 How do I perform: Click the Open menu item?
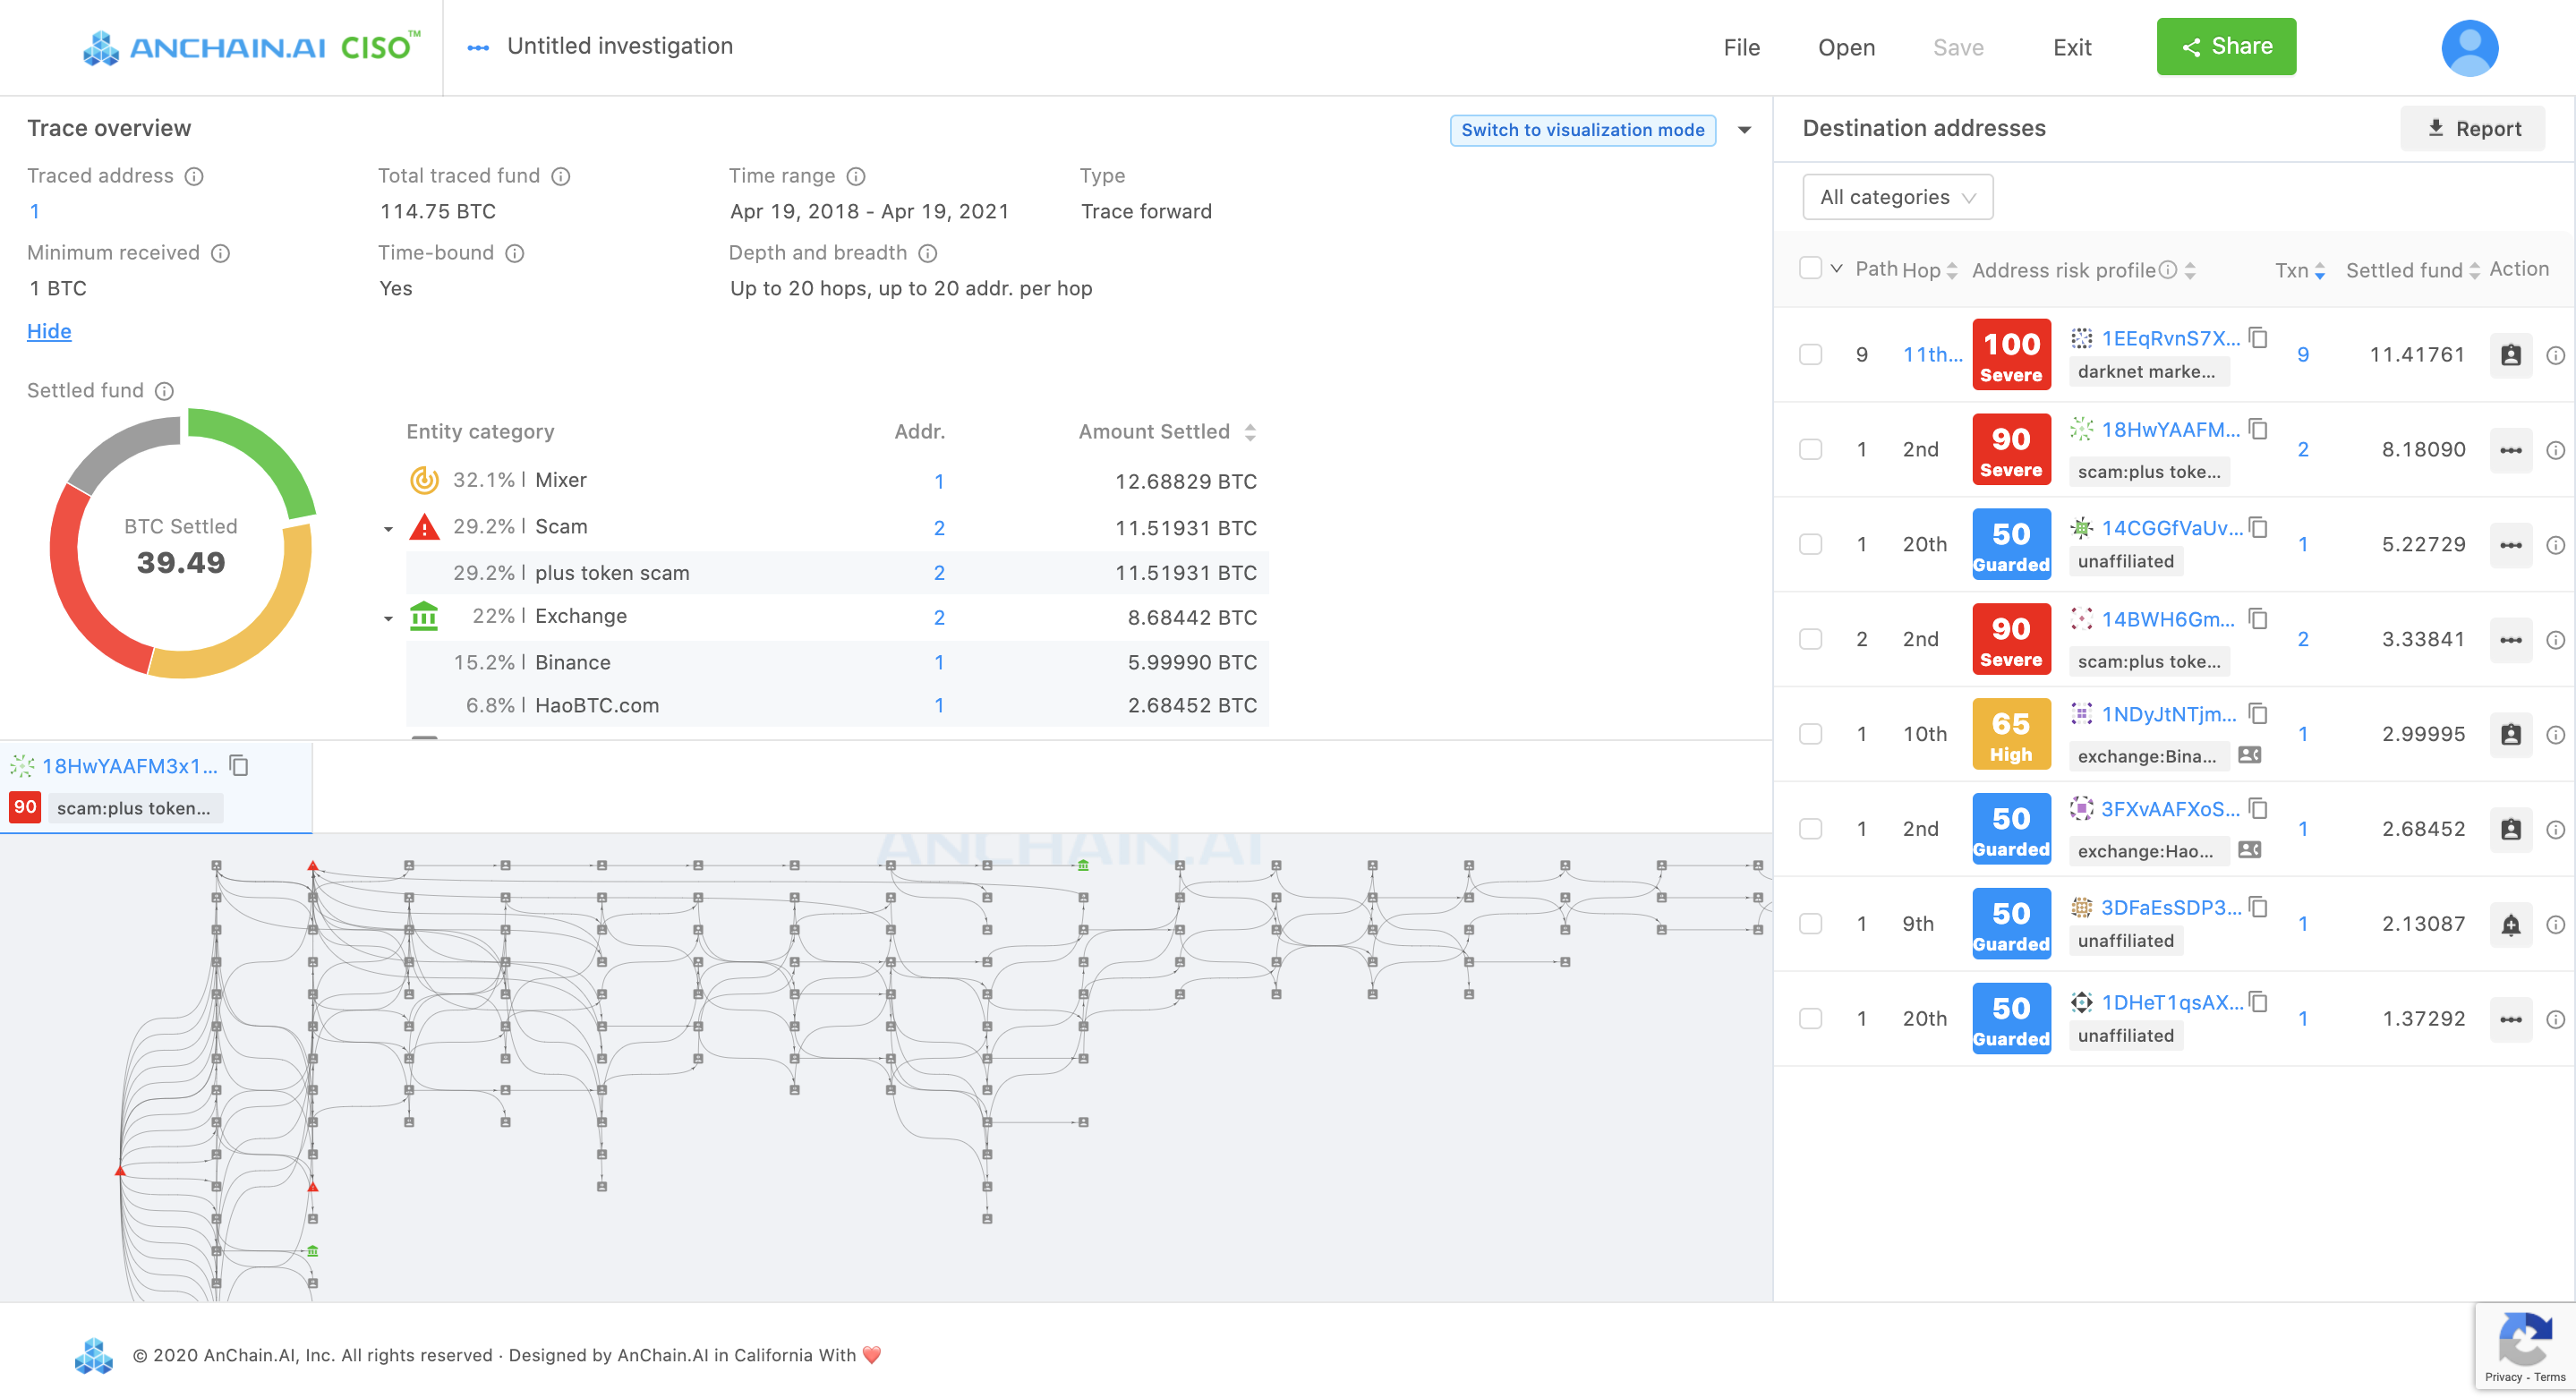click(1846, 47)
